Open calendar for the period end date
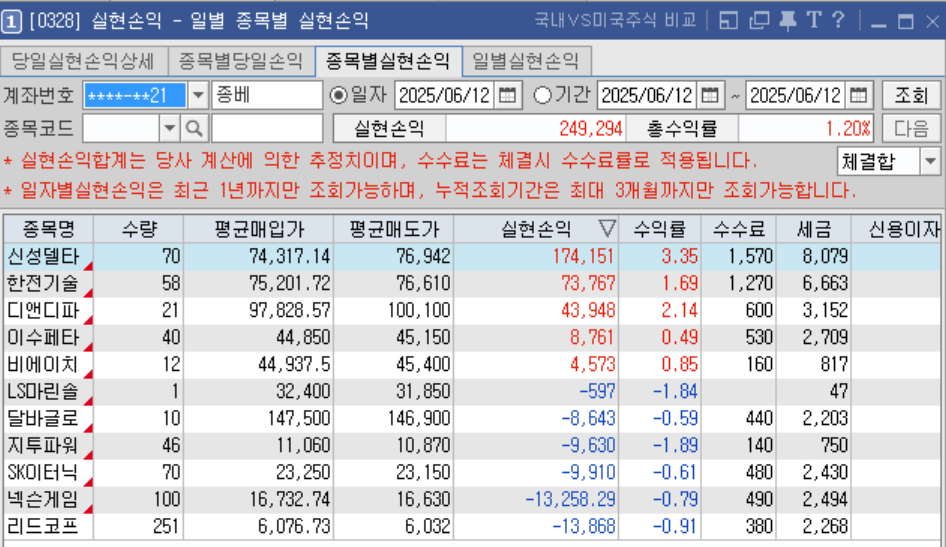The height and width of the screenshot is (547, 946). (859, 96)
